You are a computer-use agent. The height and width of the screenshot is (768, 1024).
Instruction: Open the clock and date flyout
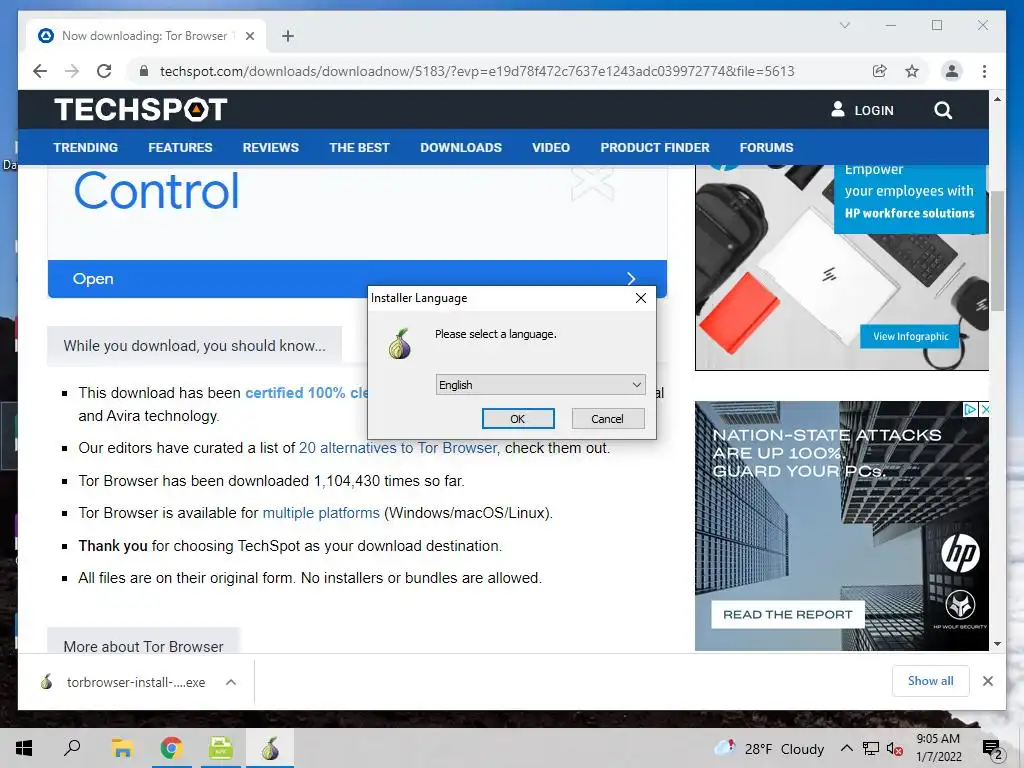coord(938,748)
